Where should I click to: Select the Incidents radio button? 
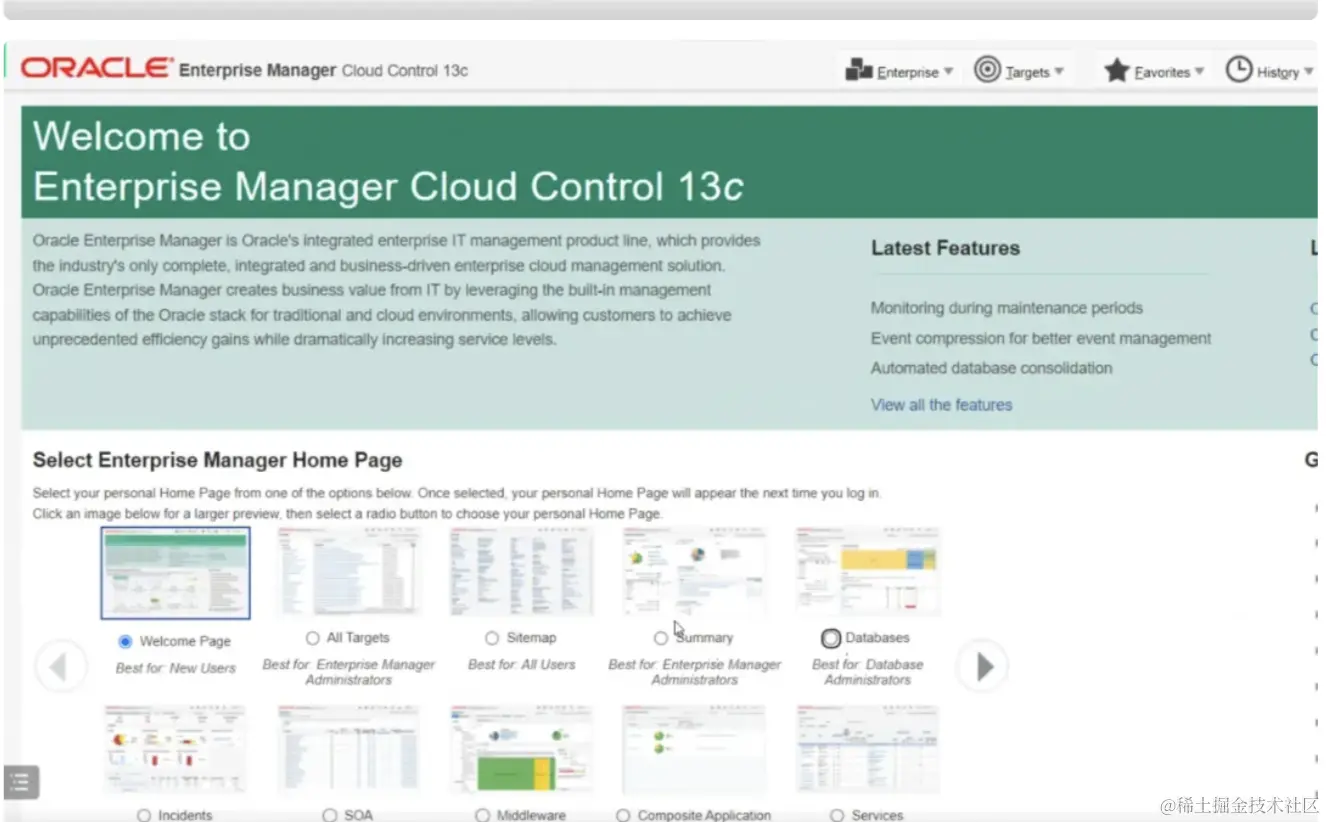point(144,815)
